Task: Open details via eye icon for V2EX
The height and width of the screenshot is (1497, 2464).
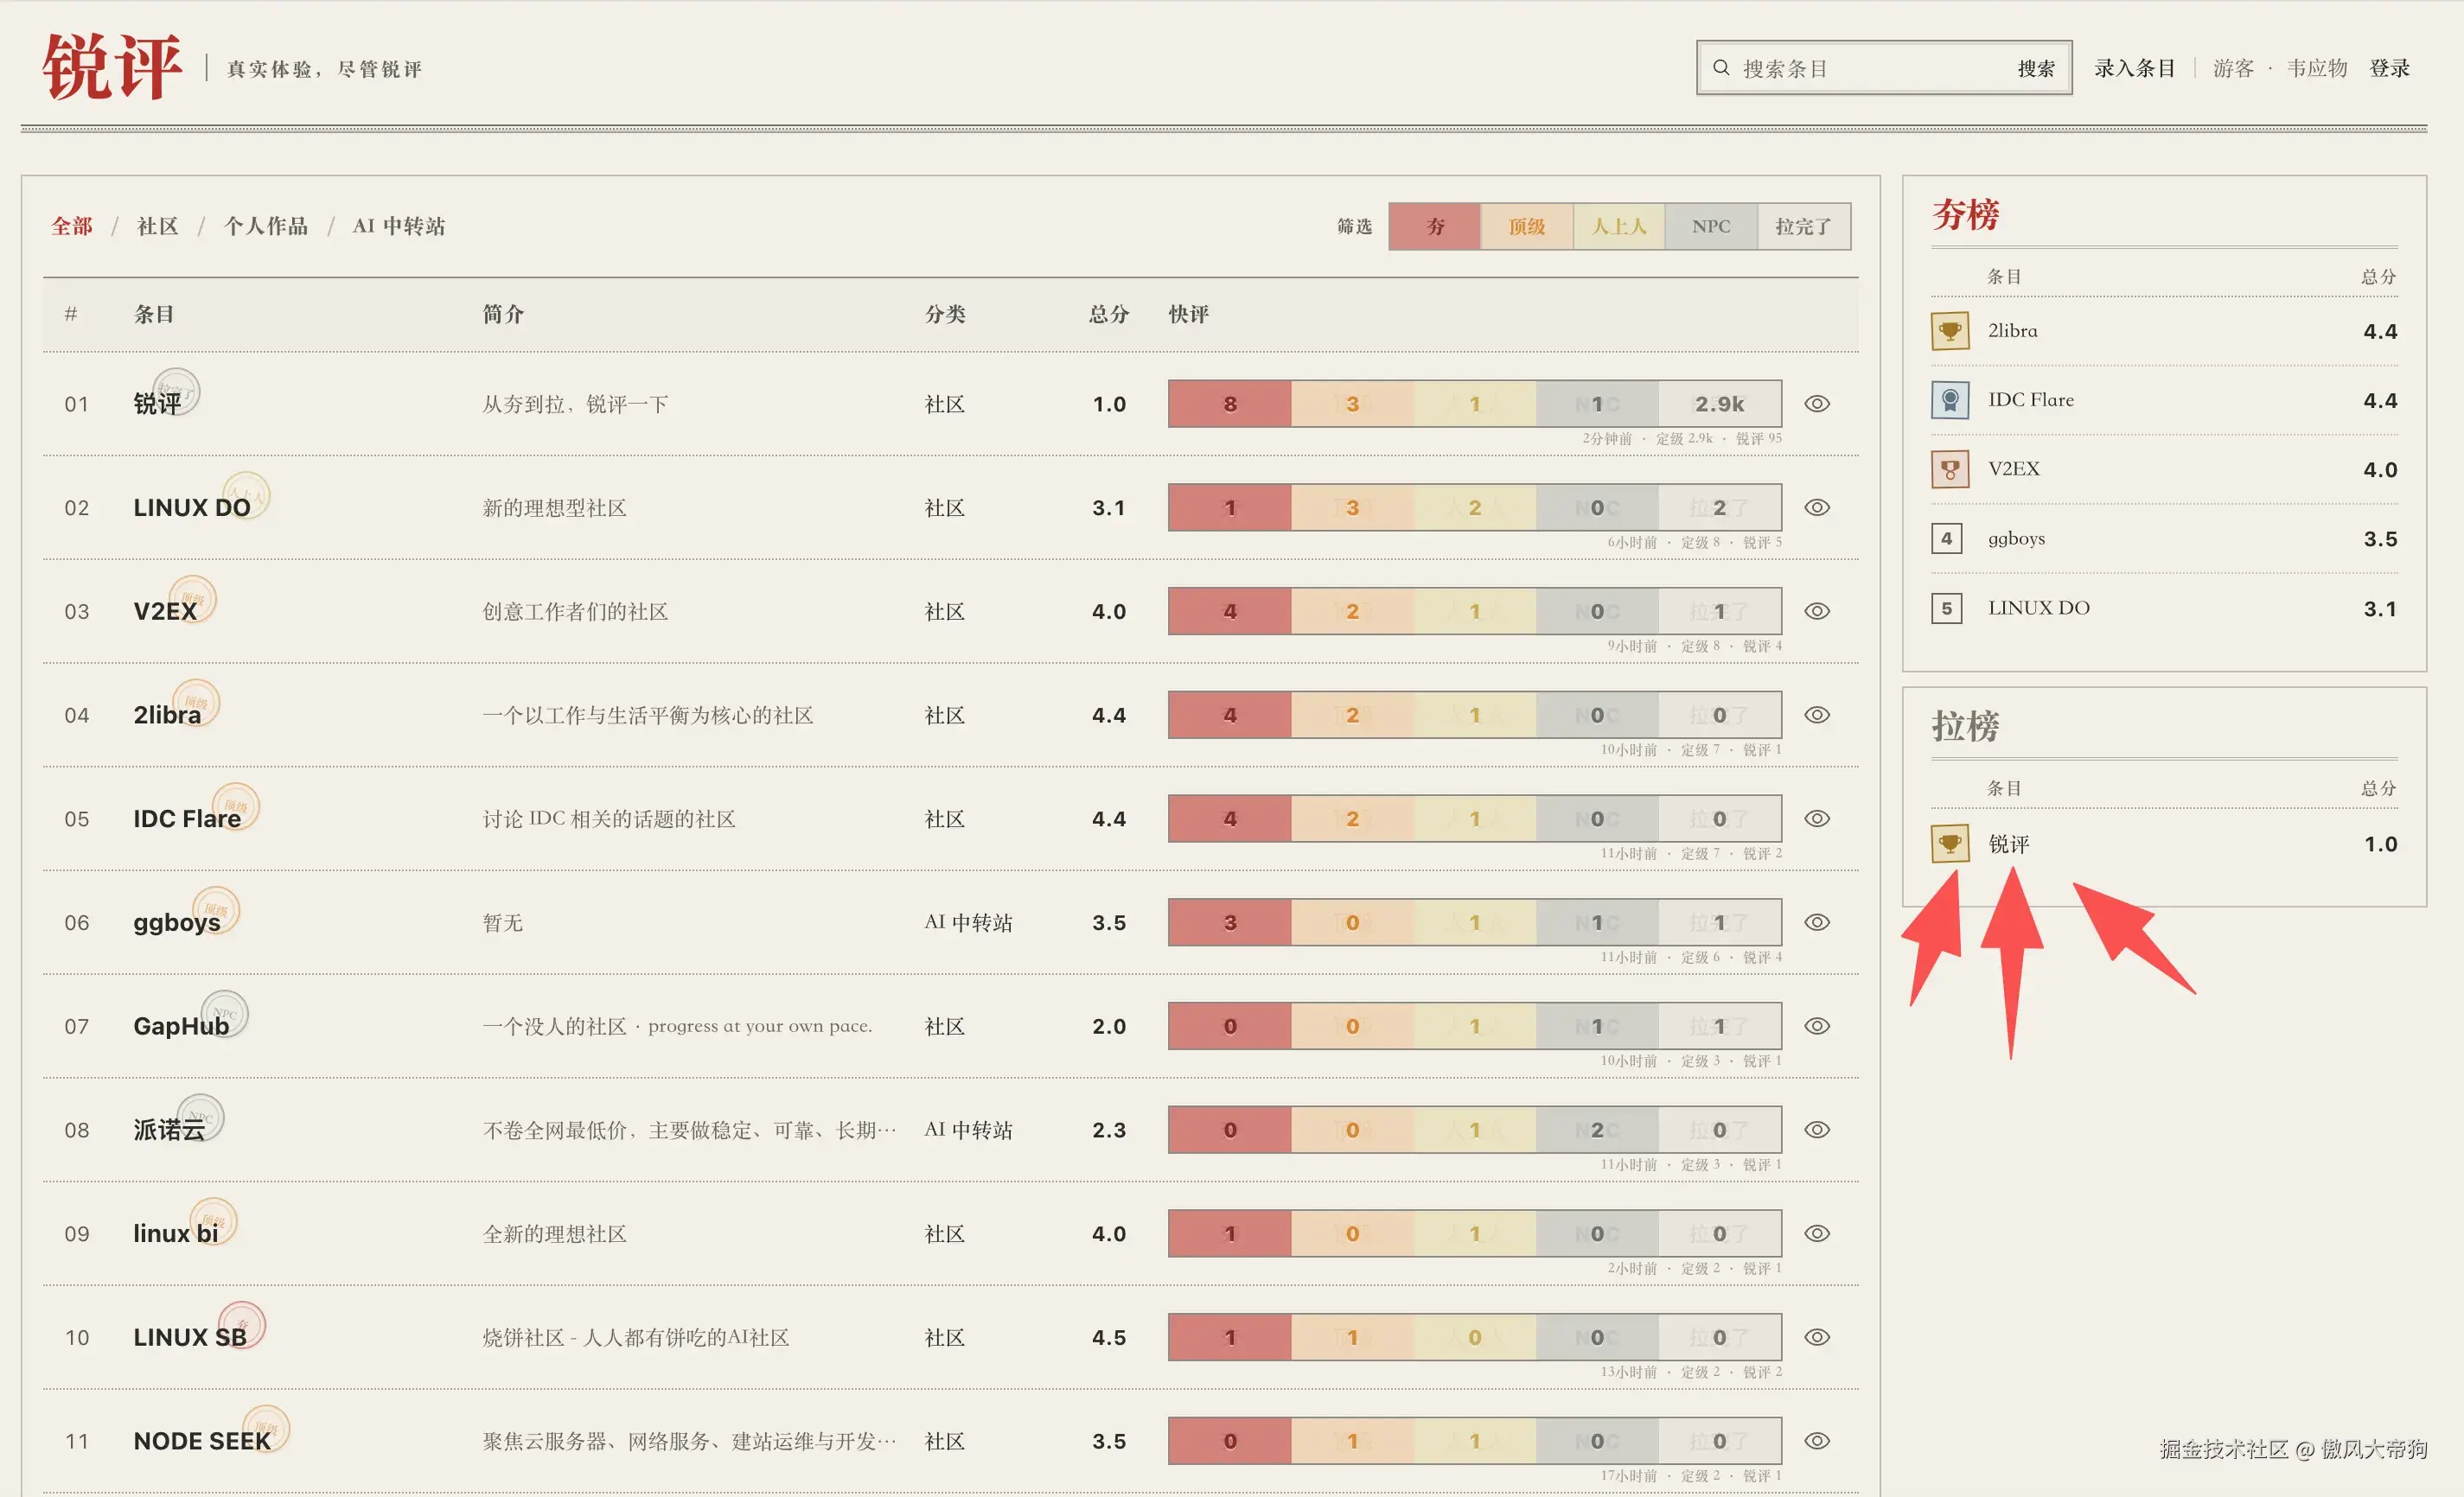Action: 1817,611
